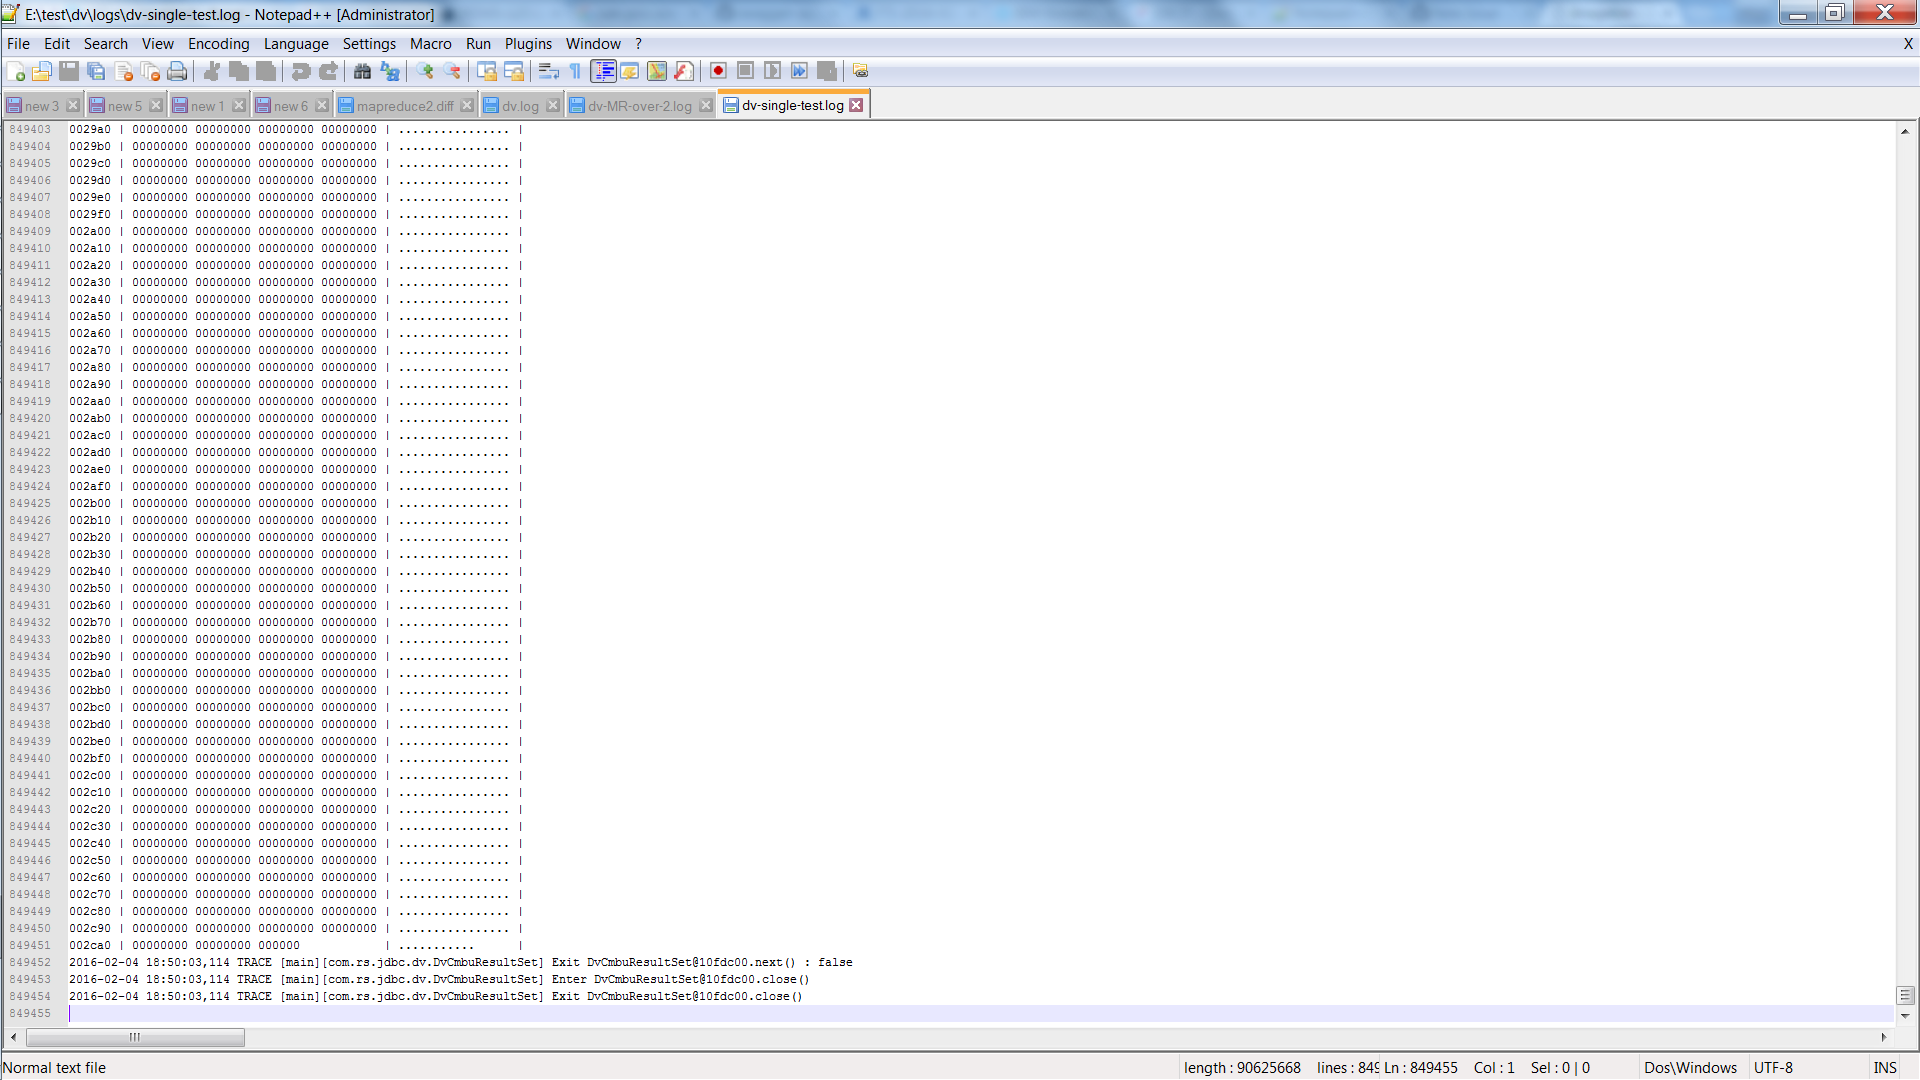Switch to the new 6 tab

[x=290, y=106]
